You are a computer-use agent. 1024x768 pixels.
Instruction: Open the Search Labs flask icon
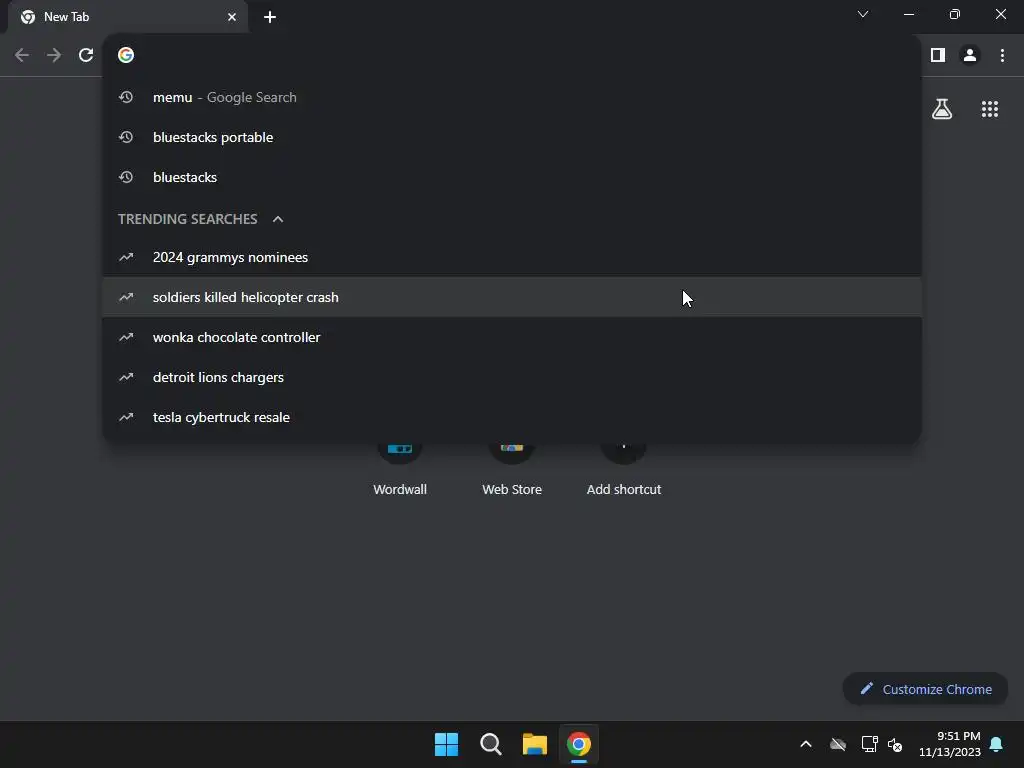click(x=942, y=109)
